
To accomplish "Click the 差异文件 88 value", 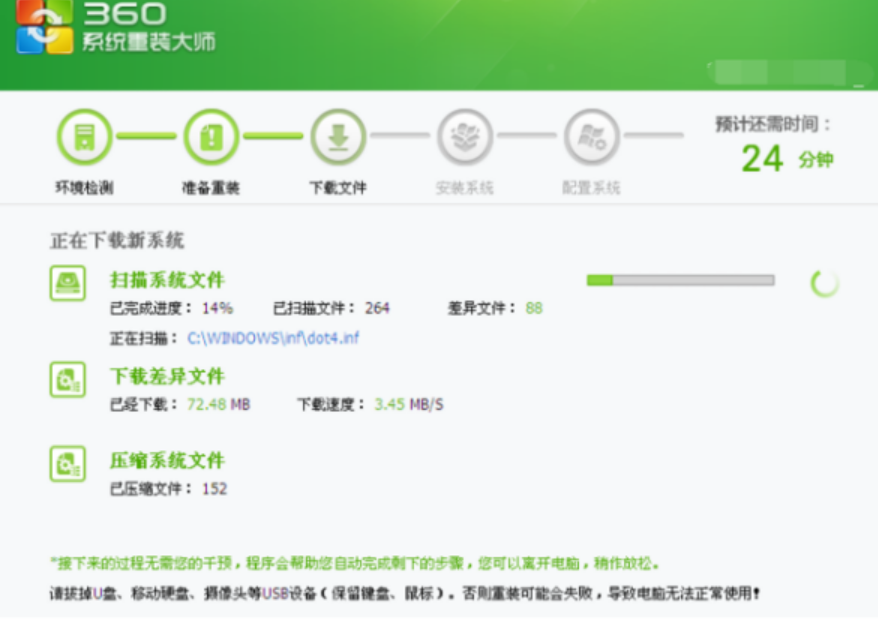I will coord(534,308).
